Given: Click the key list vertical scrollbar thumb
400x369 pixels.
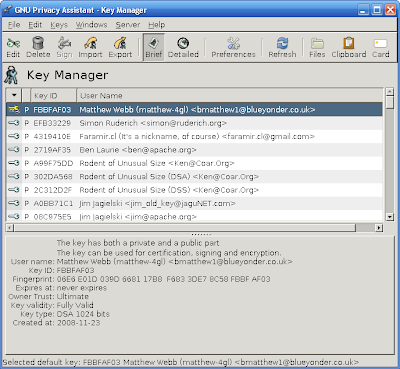Looking at the screenshot, I should (x=389, y=102).
